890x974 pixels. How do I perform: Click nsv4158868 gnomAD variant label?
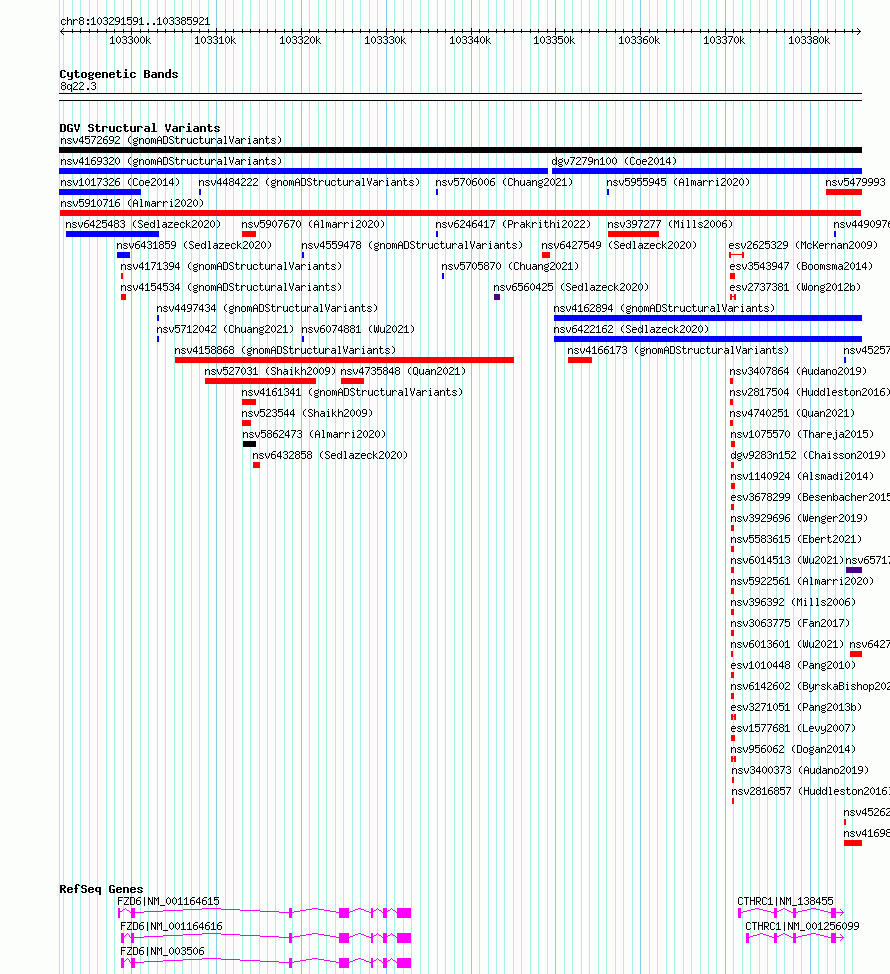click(285, 352)
